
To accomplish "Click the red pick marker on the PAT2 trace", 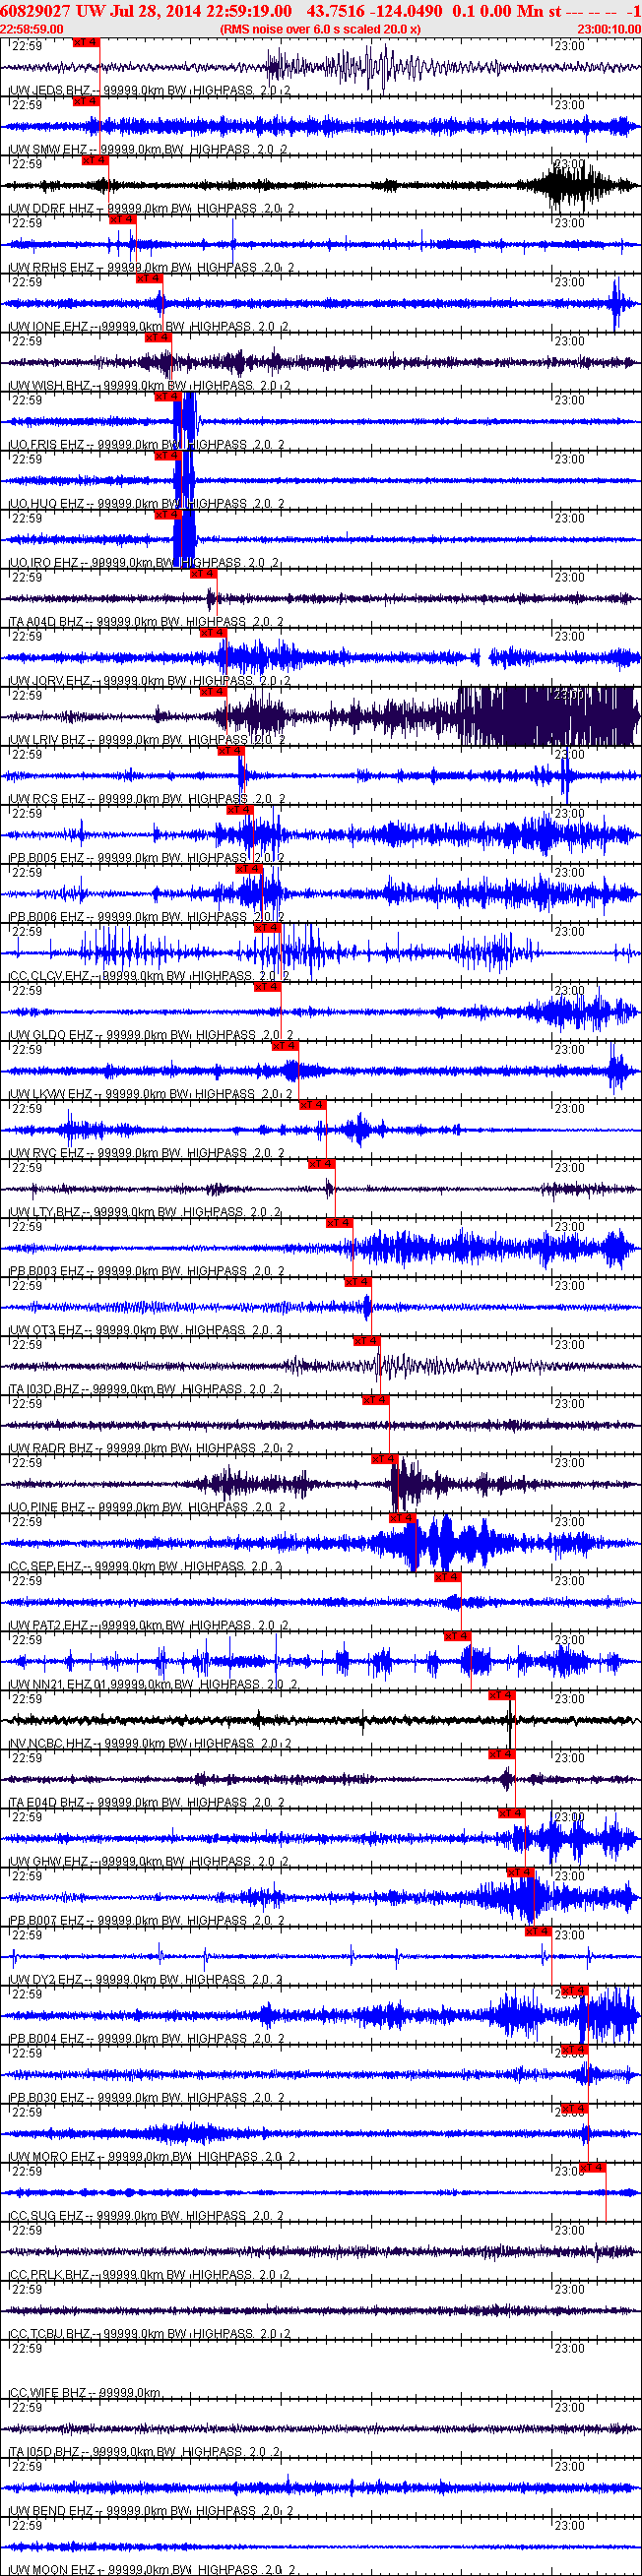I will point(447,1576).
